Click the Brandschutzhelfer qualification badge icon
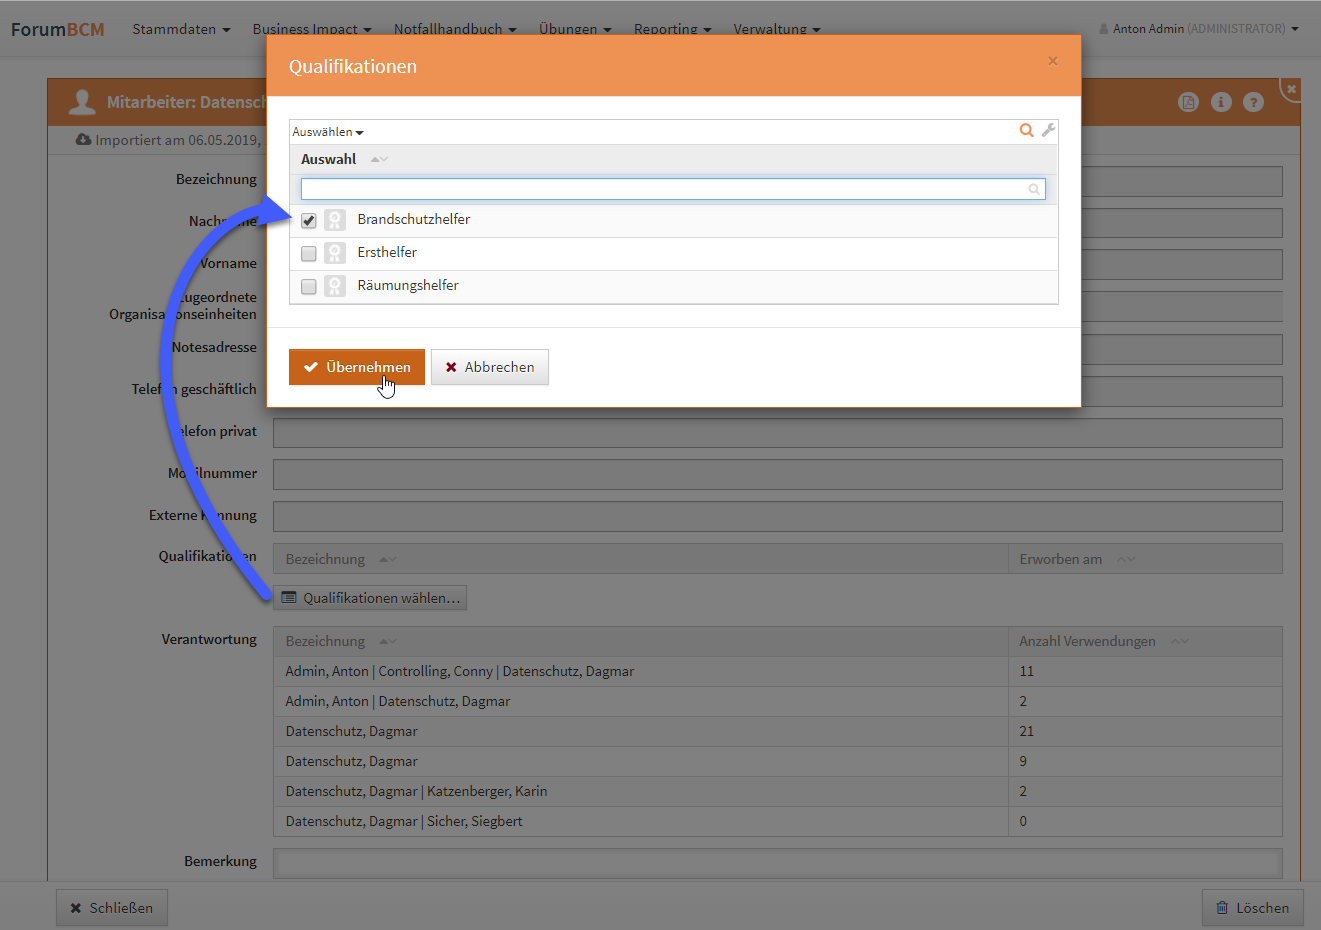Viewport: 1321px width, 930px height. pos(335,220)
